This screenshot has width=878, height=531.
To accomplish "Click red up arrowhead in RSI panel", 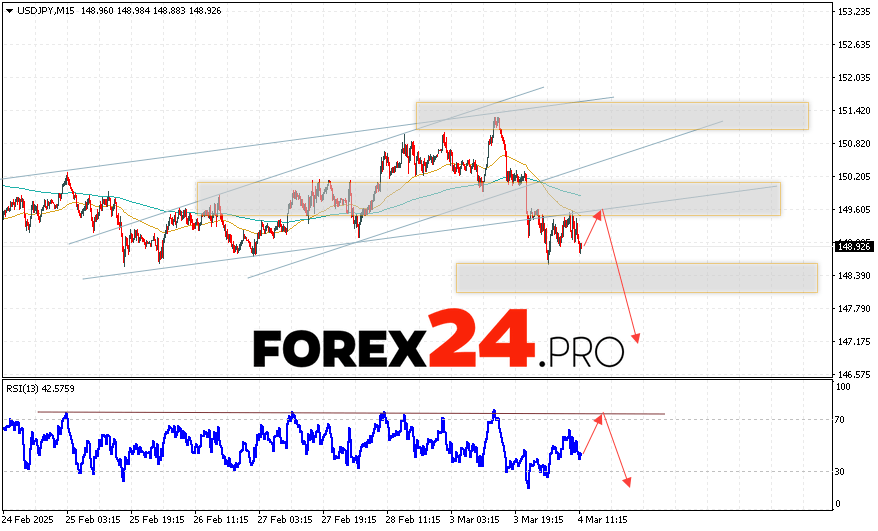I will click(601, 416).
